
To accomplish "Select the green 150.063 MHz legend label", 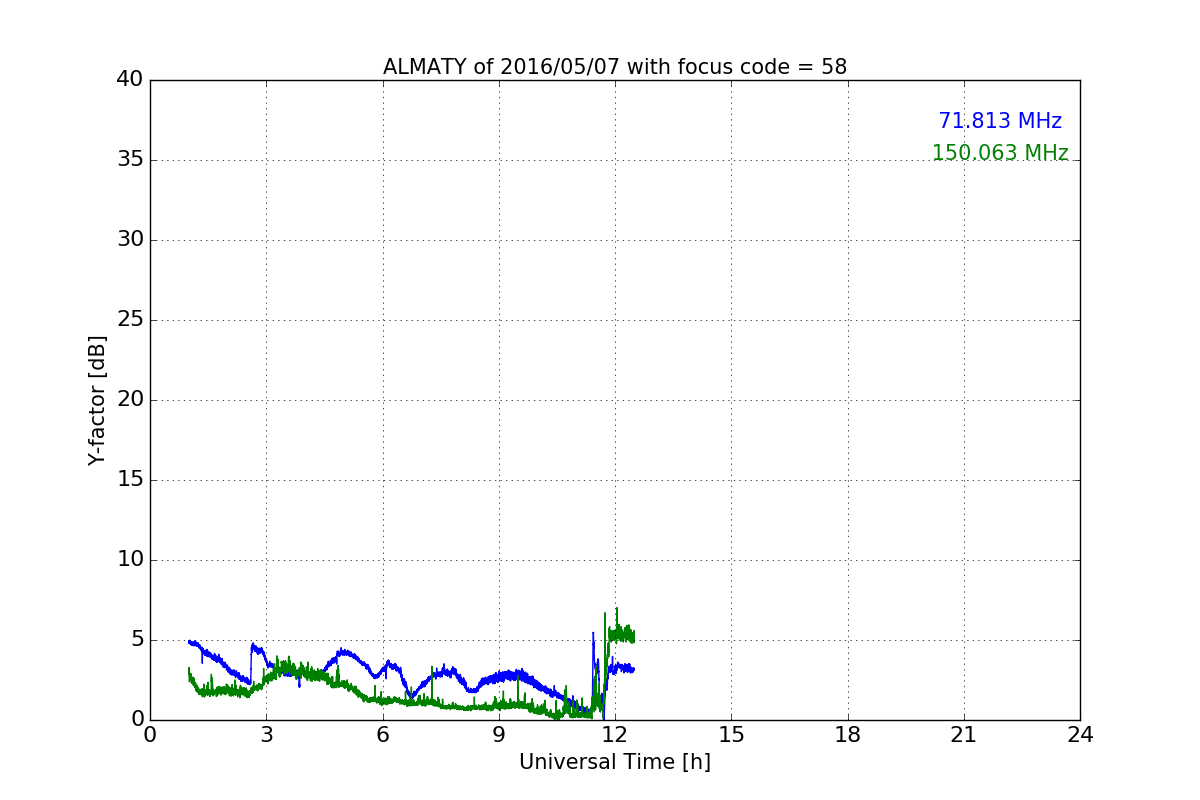I will (x=1000, y=153).
